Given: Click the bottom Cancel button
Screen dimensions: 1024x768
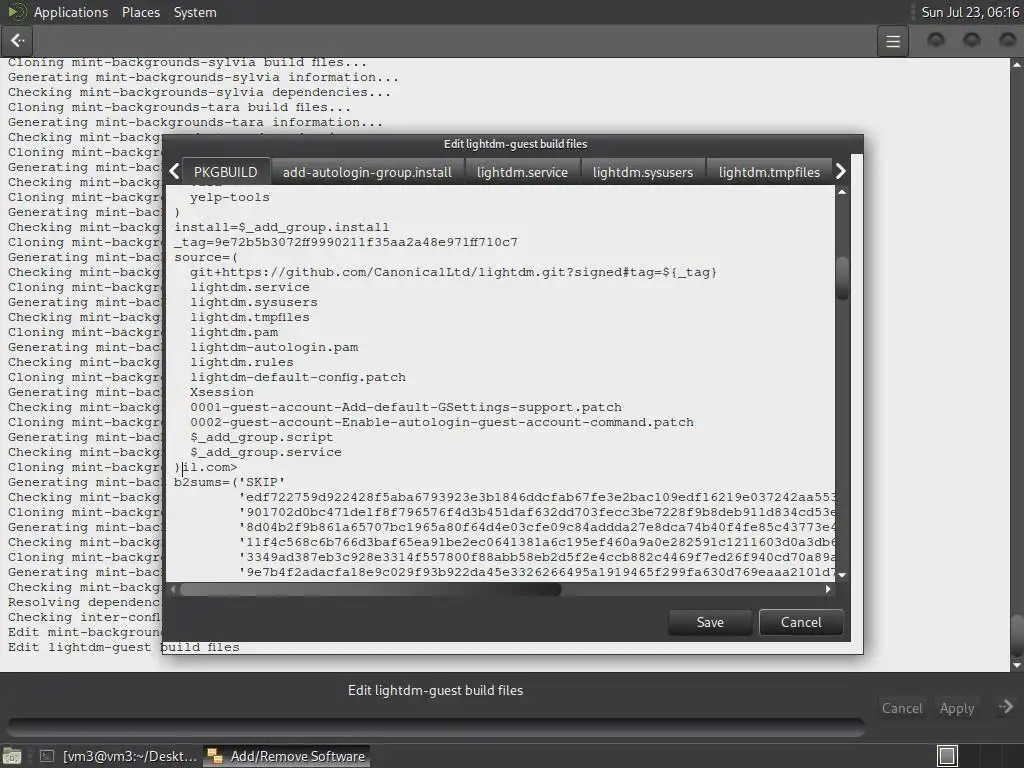Looking at the screenshot, I should tap(902, 708).
